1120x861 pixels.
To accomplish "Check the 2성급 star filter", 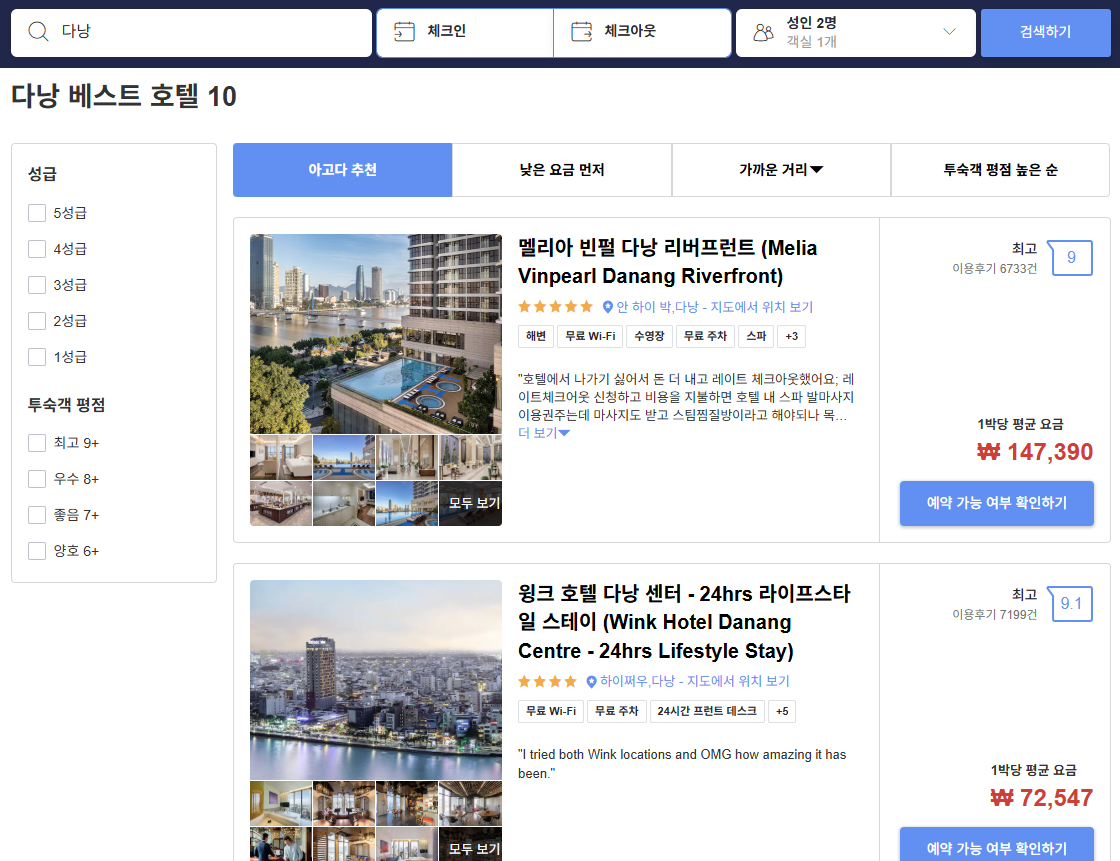I will 37,321.
